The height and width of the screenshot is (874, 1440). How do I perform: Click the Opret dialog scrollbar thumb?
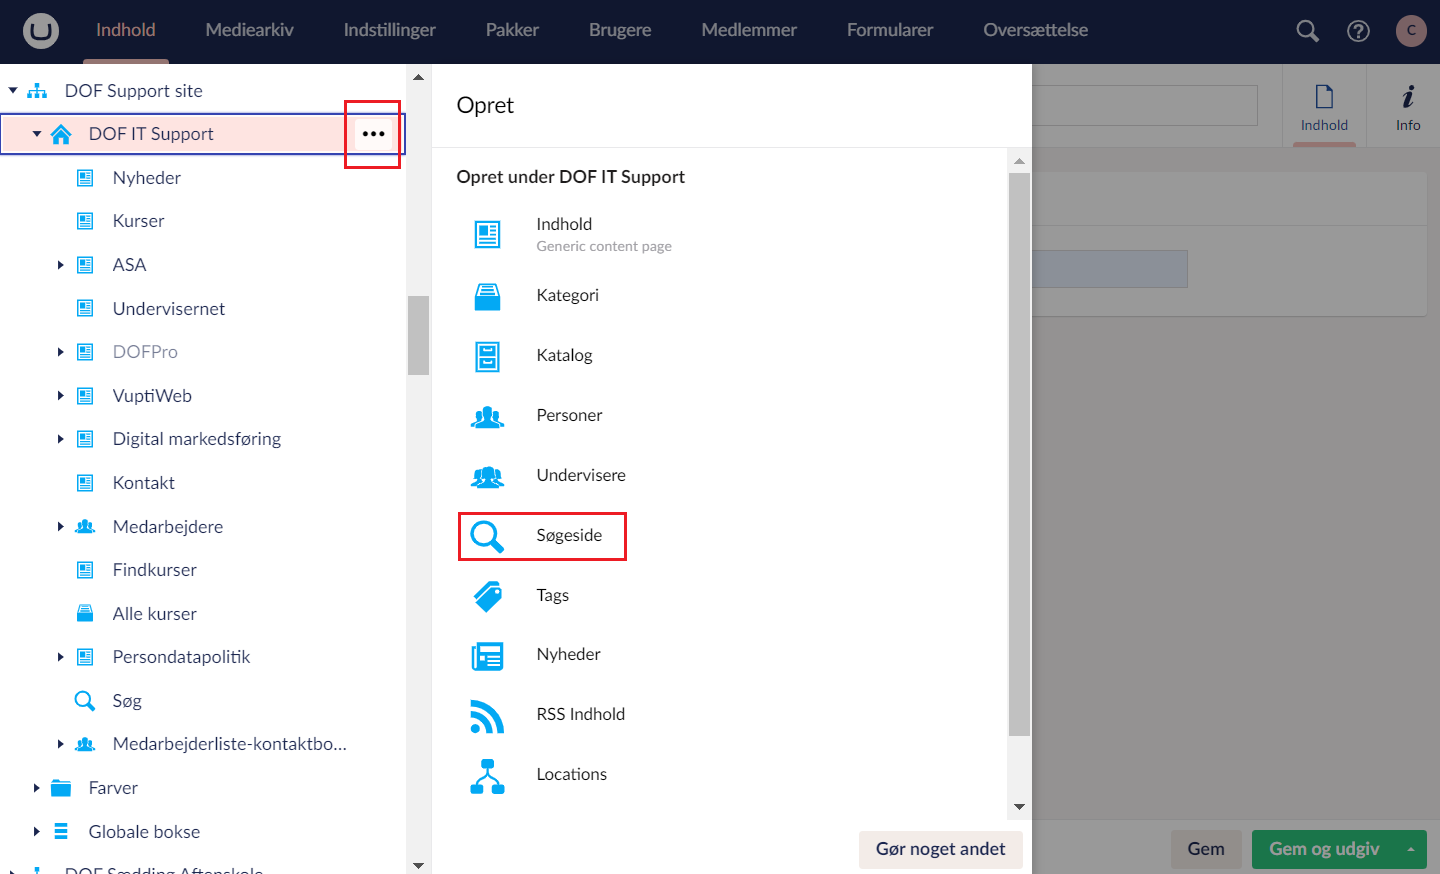(1019, 455)
